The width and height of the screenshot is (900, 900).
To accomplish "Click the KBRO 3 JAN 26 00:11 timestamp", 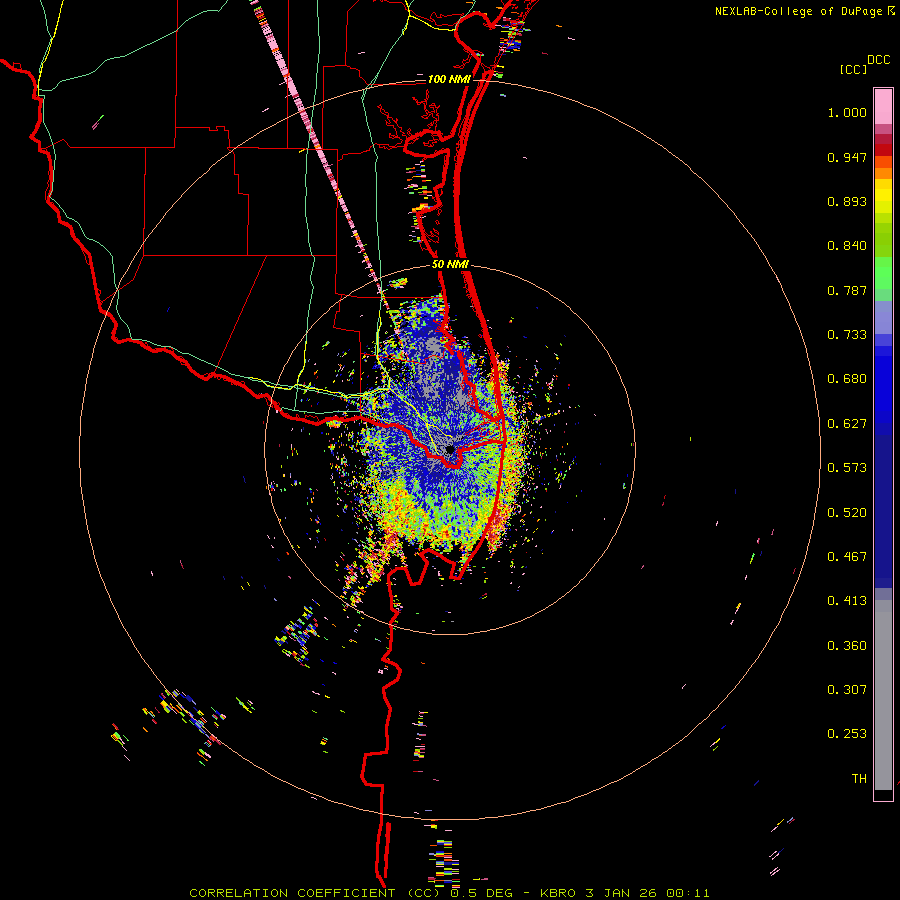I will (624, 893).
